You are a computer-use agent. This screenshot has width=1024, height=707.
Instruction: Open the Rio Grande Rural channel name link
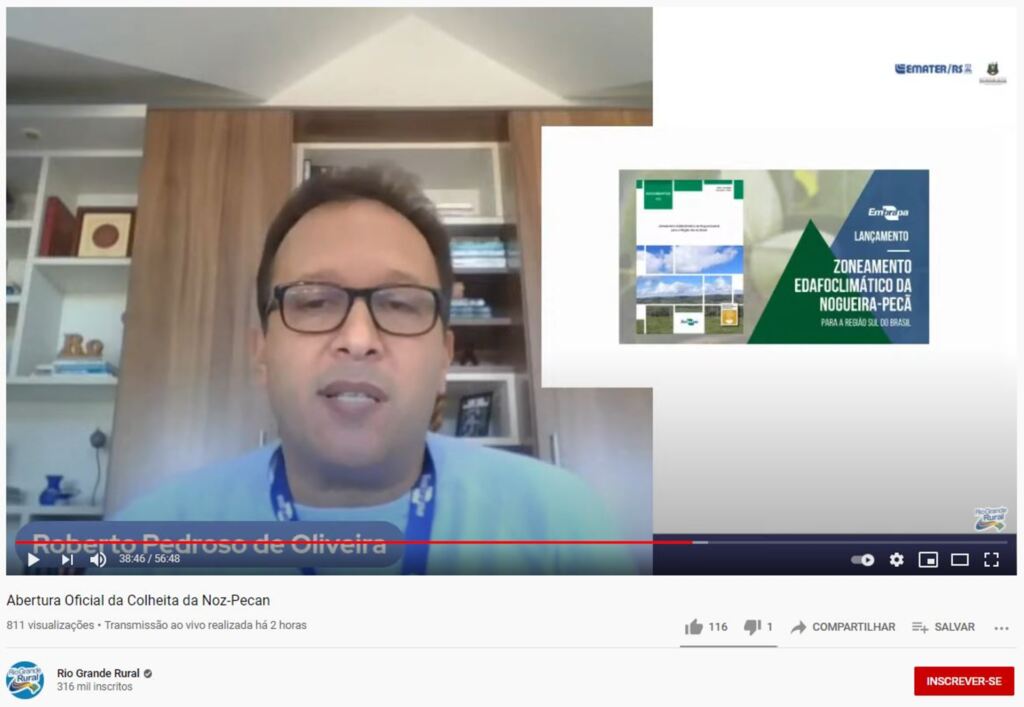tap(98, 673)
